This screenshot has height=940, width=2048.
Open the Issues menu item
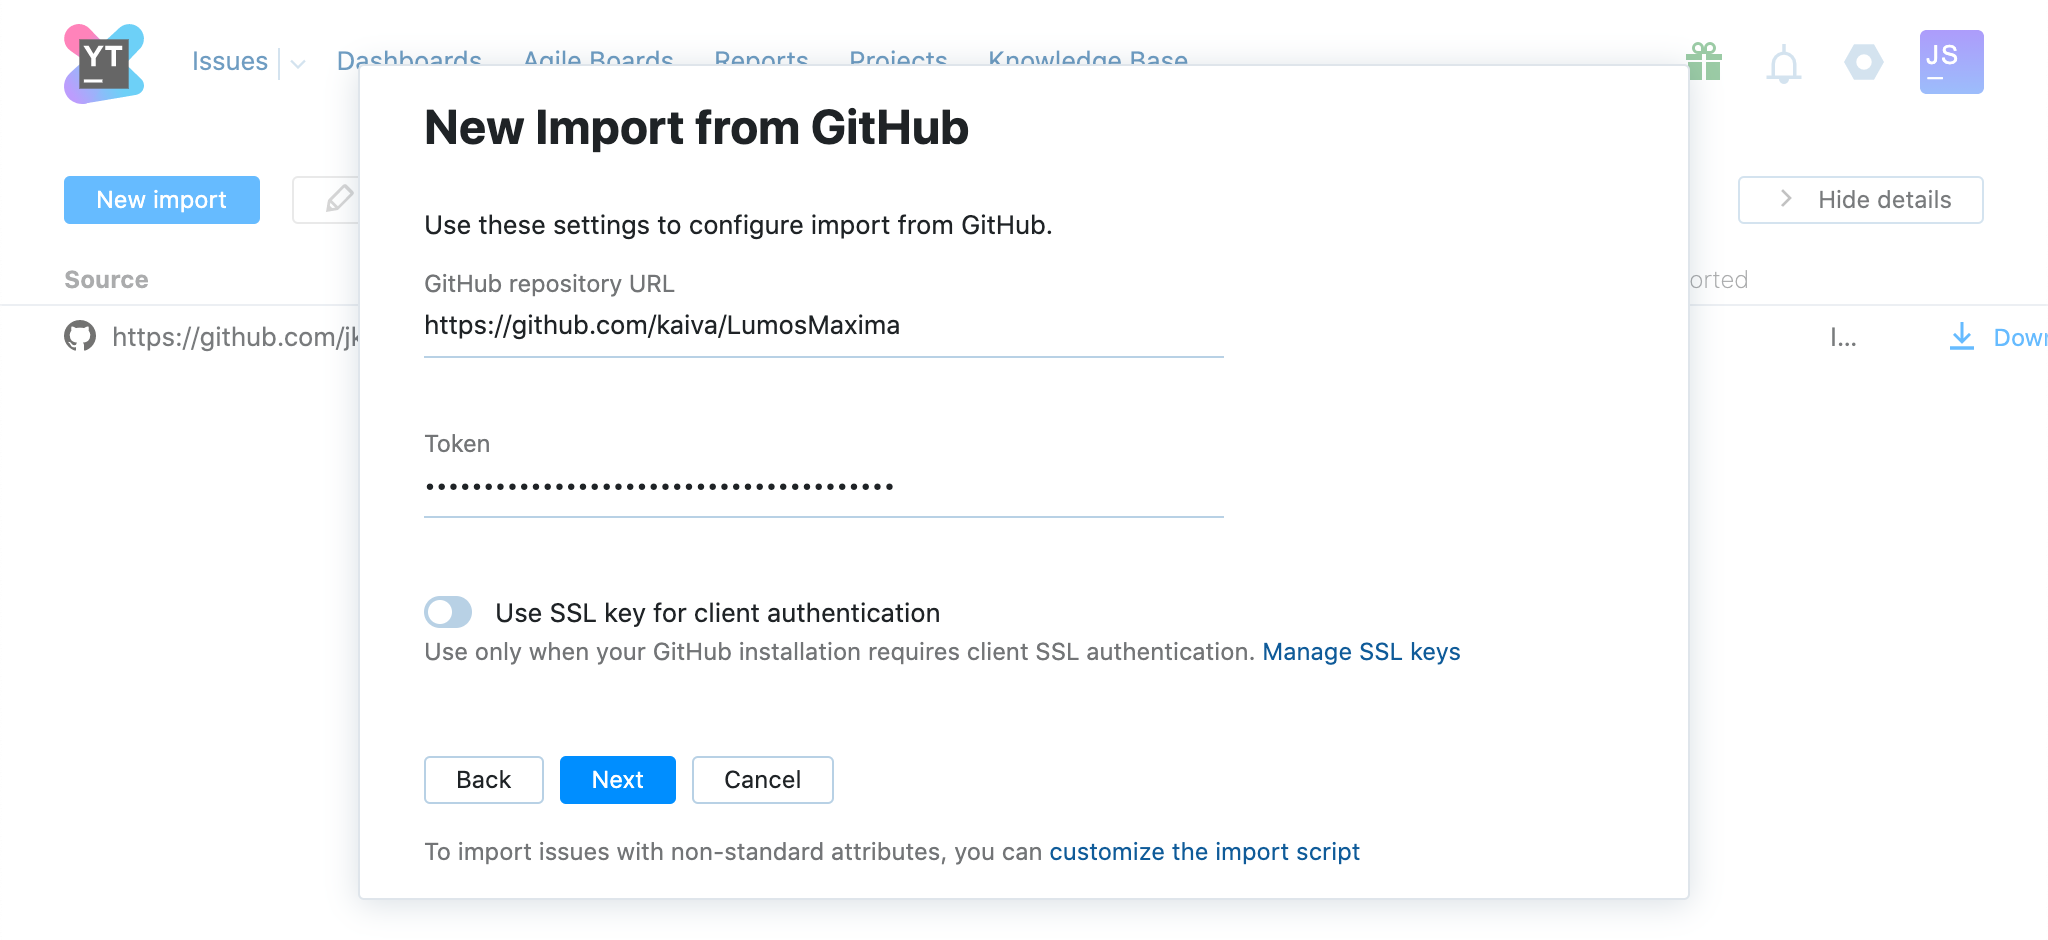230,61
